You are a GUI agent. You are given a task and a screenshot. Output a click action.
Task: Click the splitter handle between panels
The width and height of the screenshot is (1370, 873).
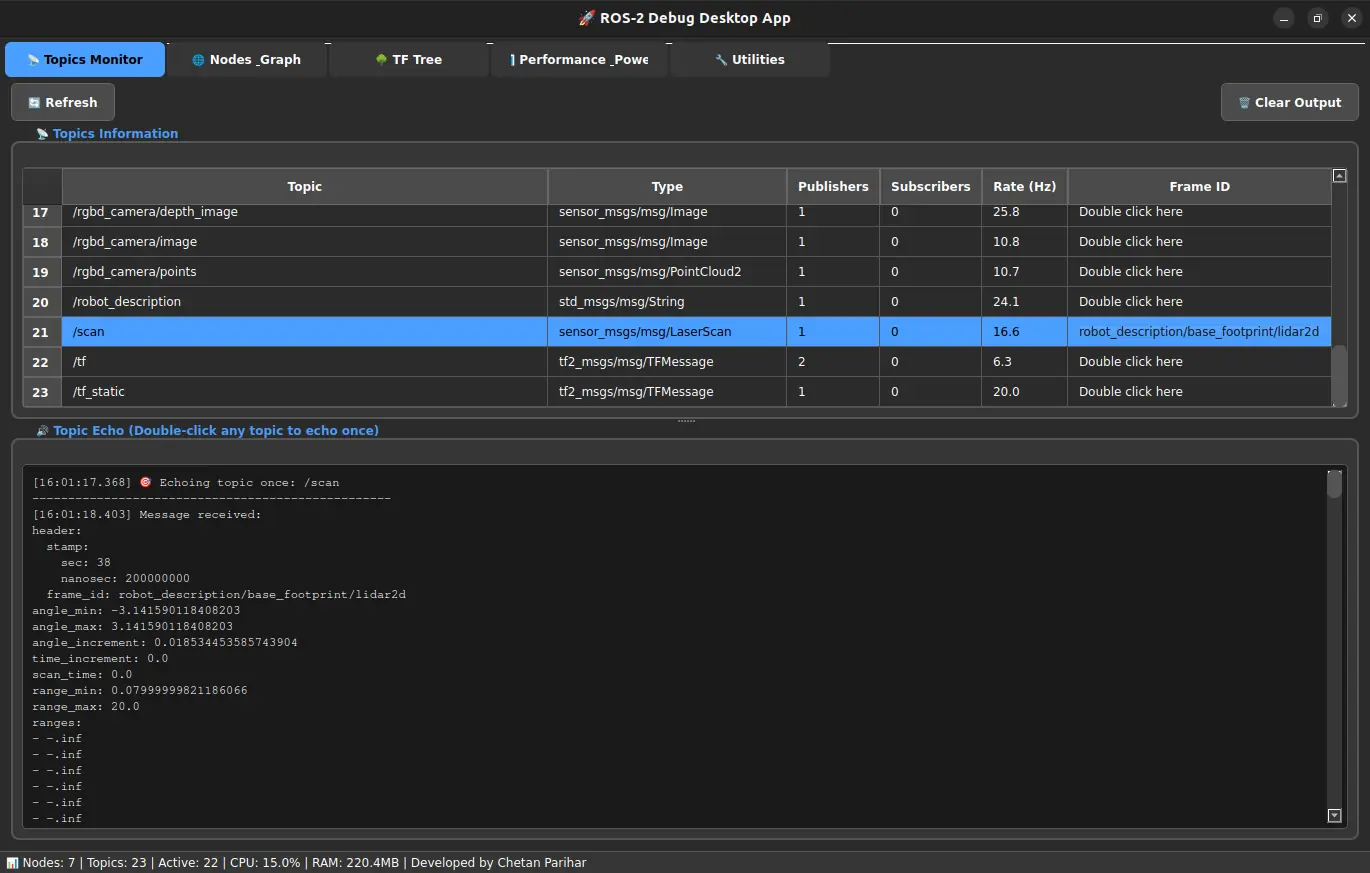click(685, 421)
